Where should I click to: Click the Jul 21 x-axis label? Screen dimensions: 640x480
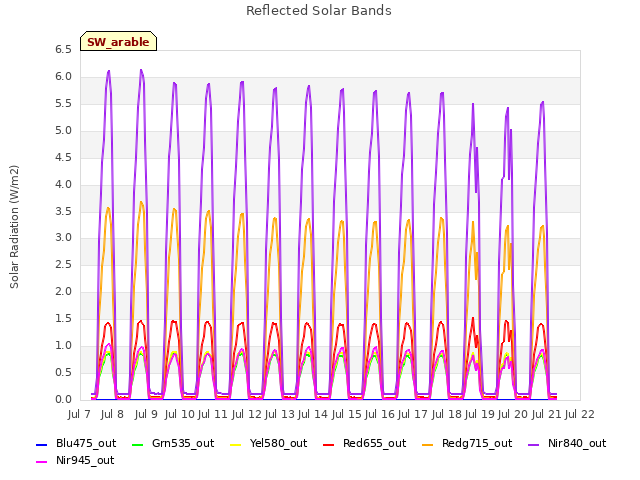(547, 414)
